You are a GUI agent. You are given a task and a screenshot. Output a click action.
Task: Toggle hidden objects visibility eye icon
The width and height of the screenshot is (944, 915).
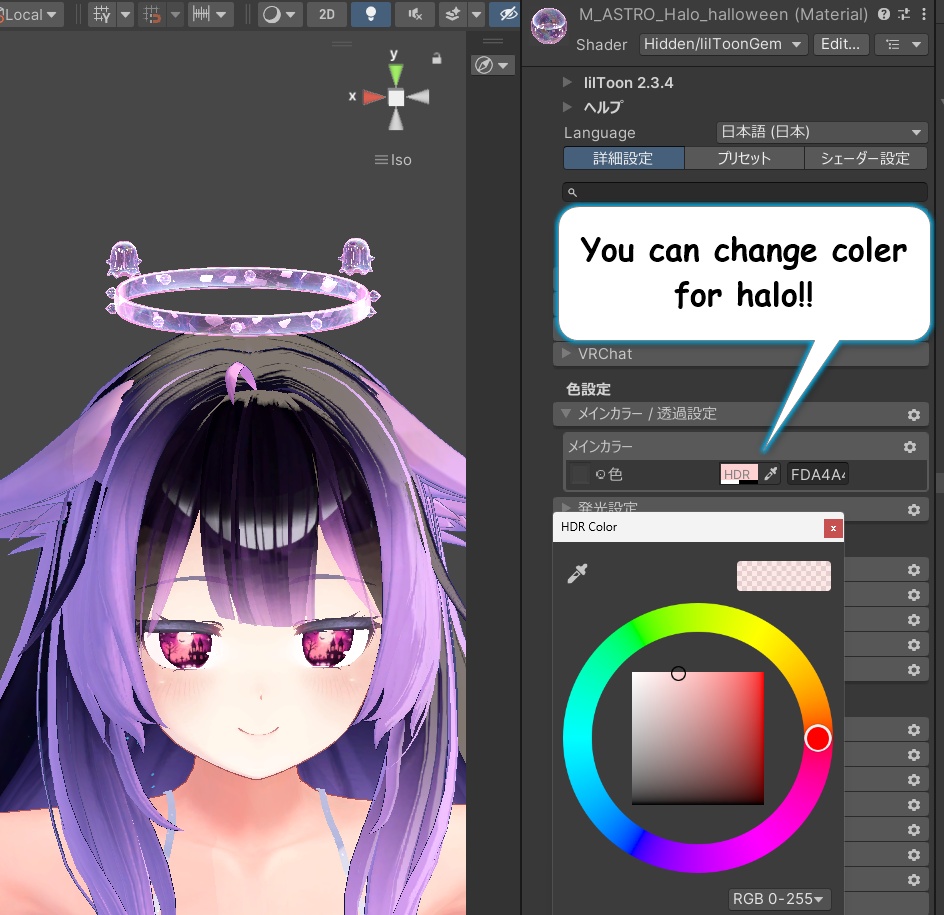coord(507,14)
